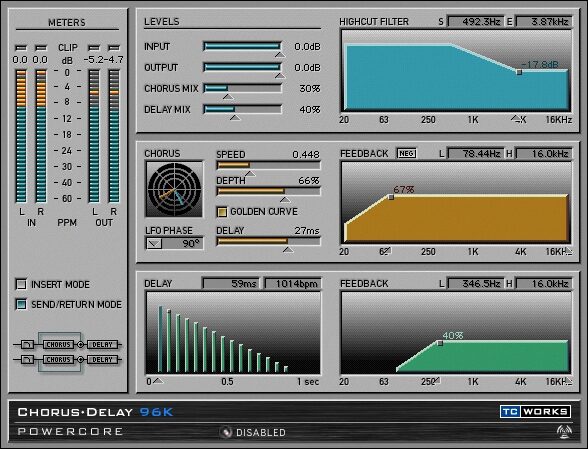The image size is (588, 449).
Task: Click chorus feedback low 78.44Hz field
Action: coord(476,153)
